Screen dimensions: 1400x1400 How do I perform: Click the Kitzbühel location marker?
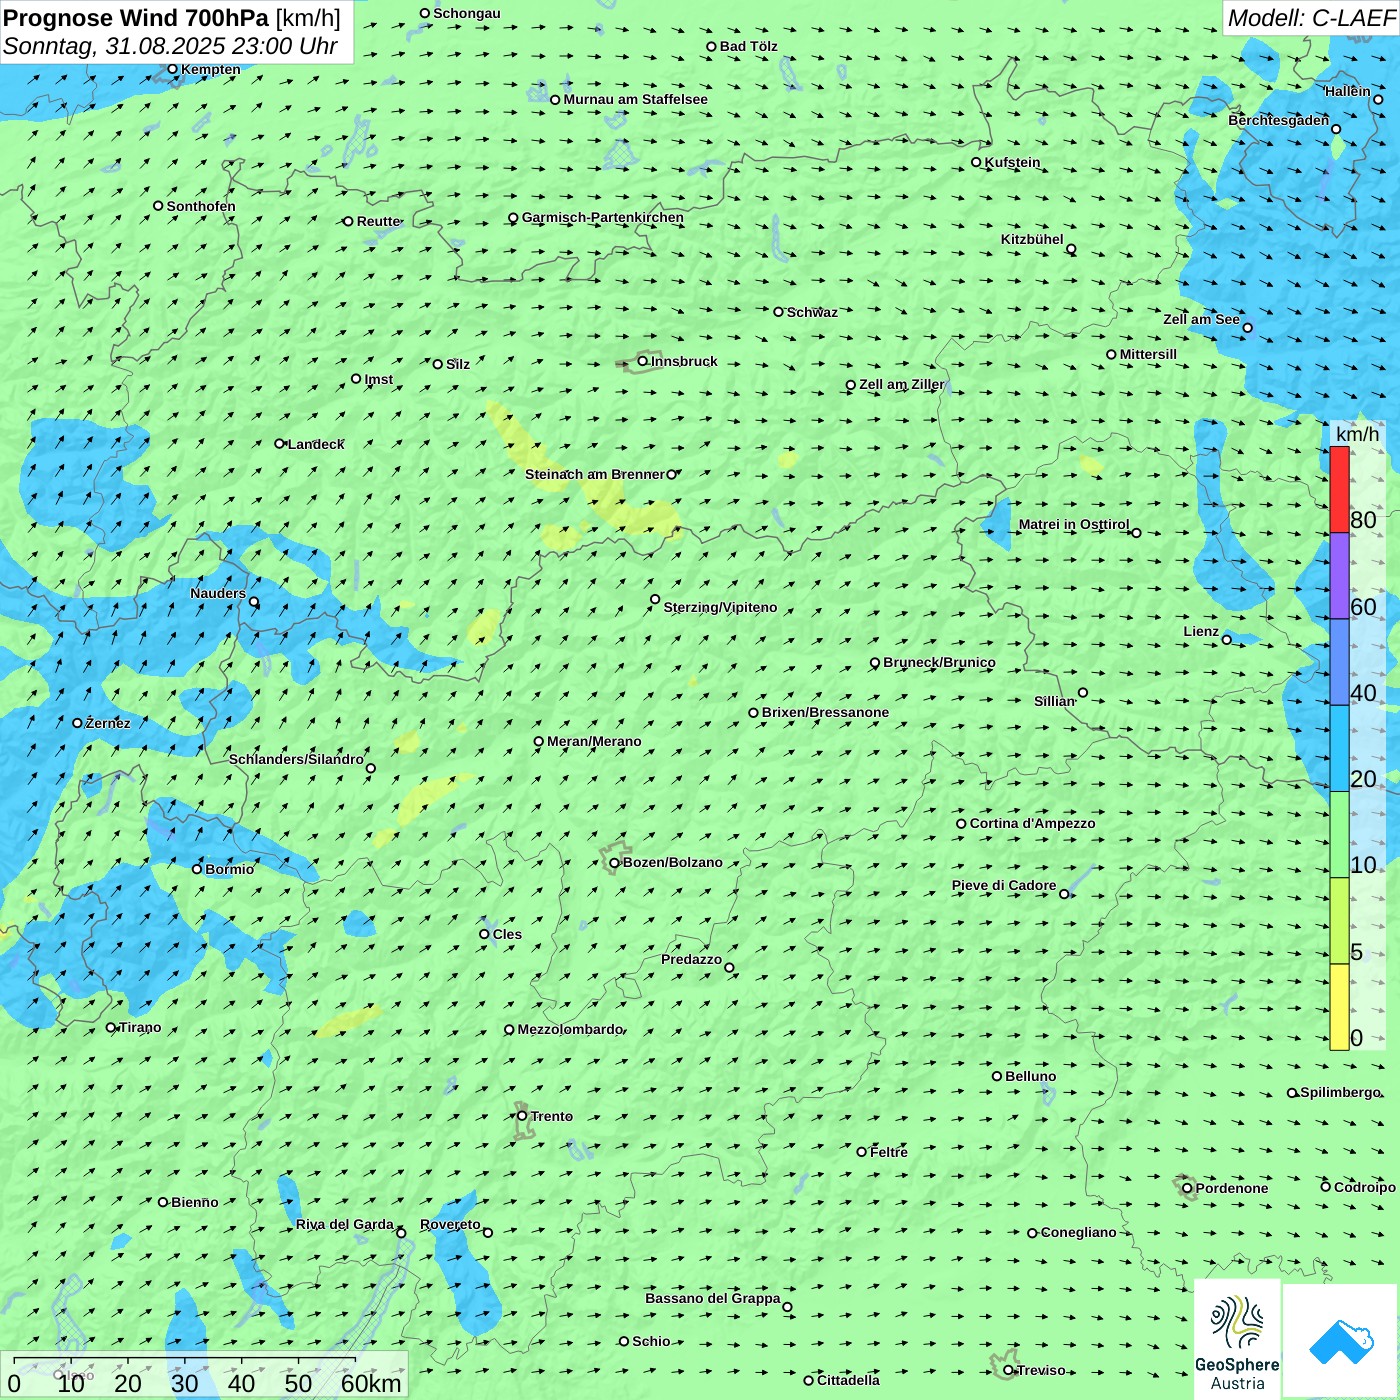[1071, 249]
